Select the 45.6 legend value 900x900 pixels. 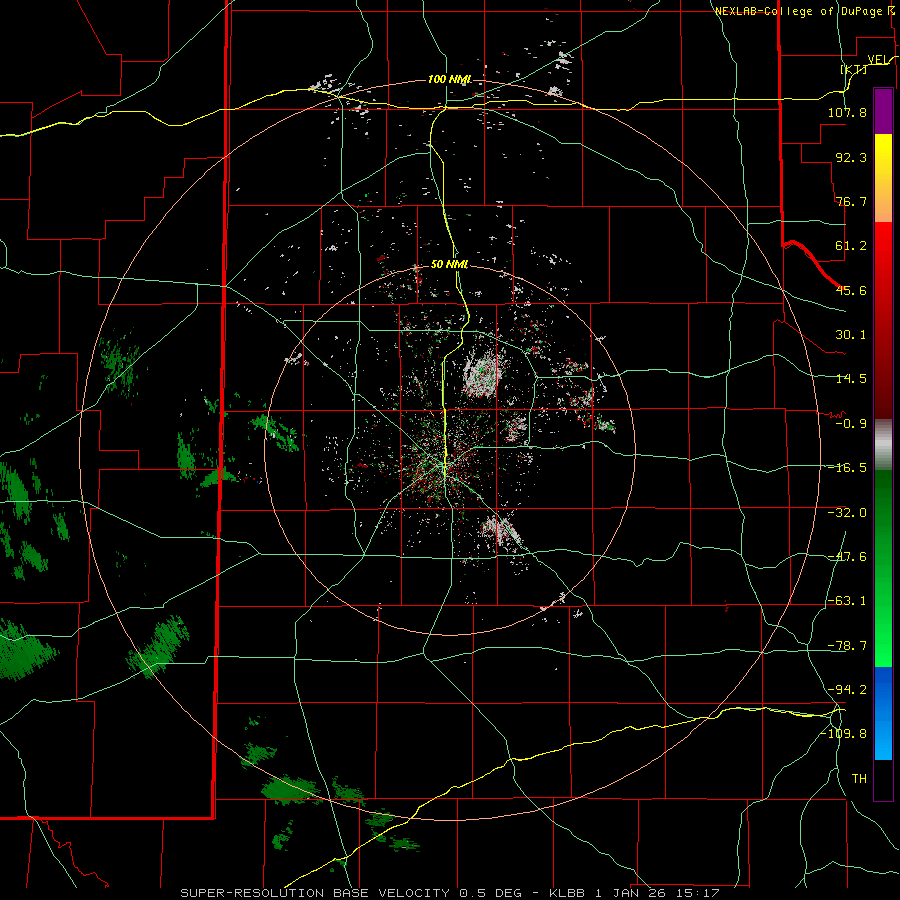[851, 290]
